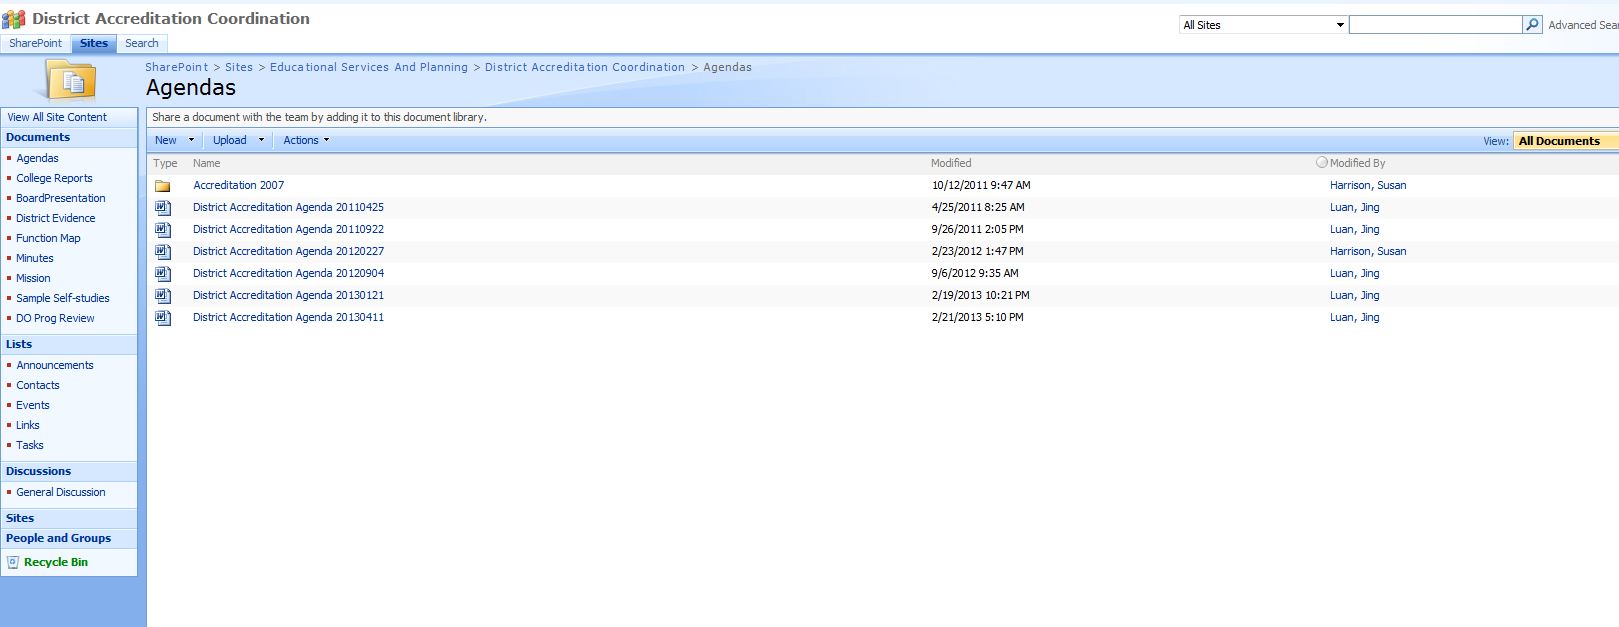
Task: Click the District Accreditation site logo icon
Action: 14,19
